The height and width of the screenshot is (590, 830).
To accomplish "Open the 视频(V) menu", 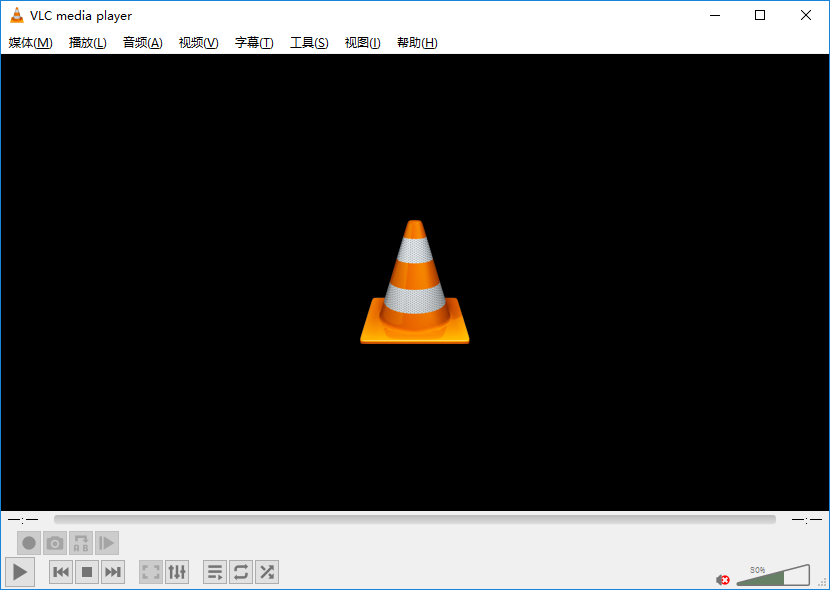I will click(x=198, y=43).
